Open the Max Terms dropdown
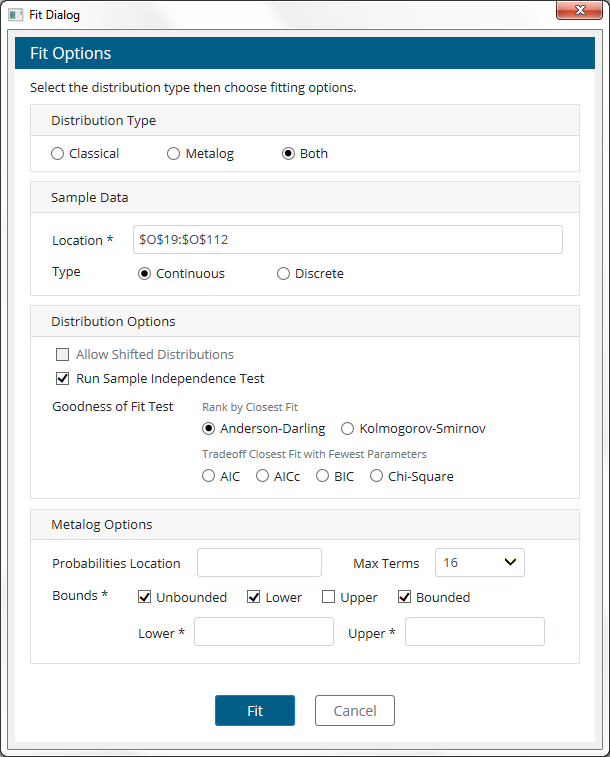The height and width of the screenshot is (757, 610). 480,563
